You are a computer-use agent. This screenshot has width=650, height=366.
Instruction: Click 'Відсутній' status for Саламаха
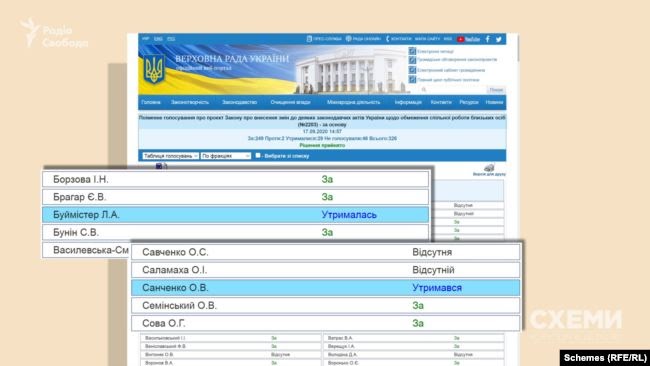(433, 270)
